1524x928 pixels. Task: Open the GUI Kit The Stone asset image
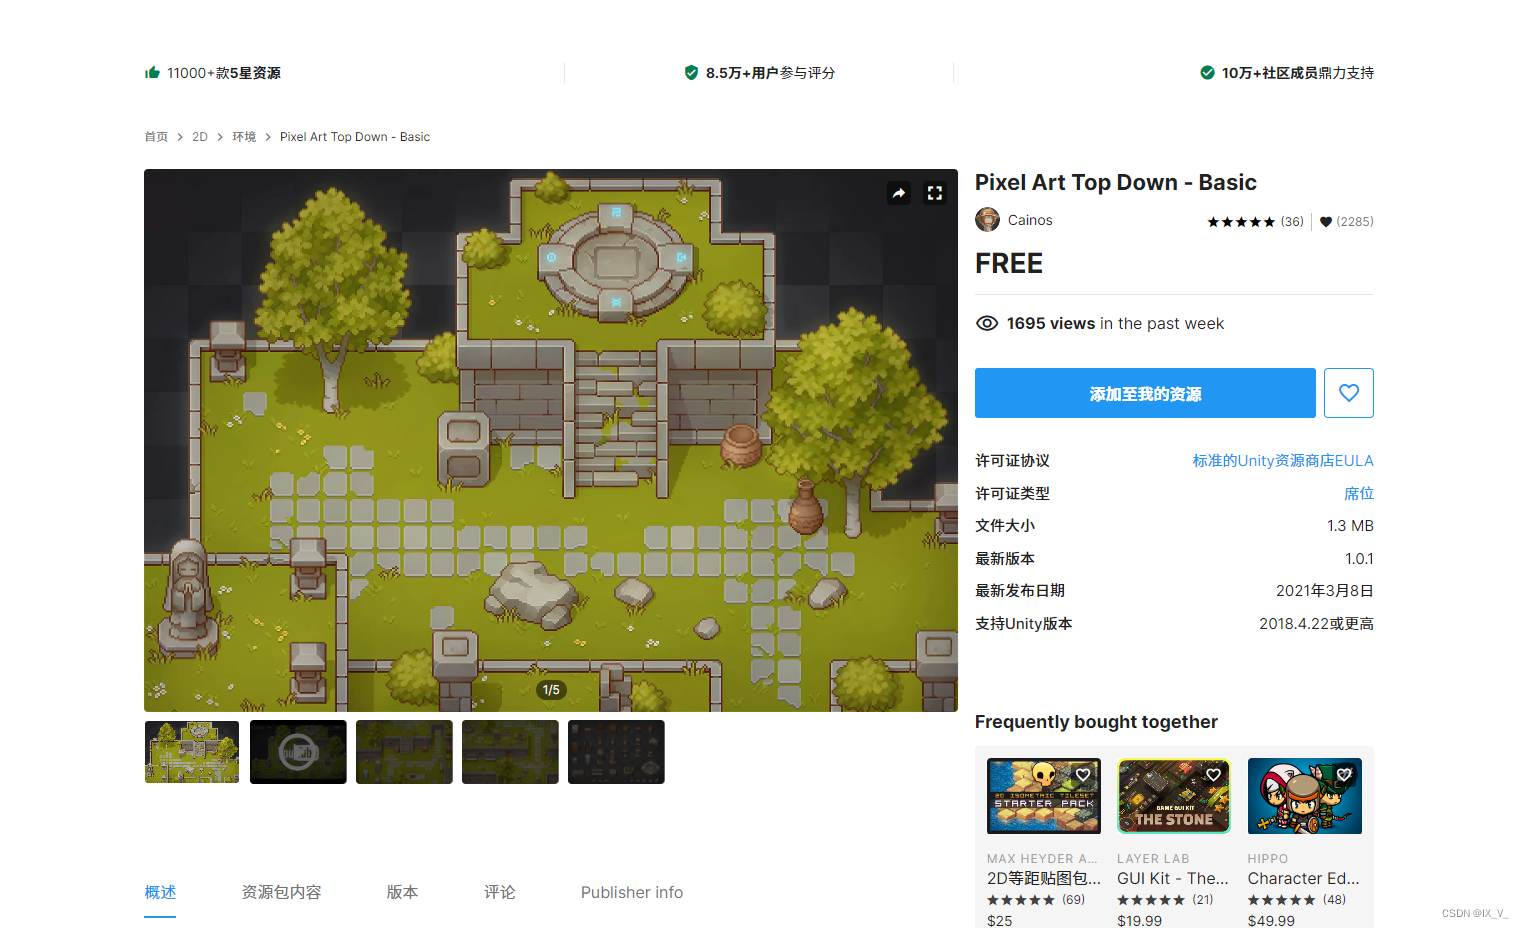click(1174, 796)
